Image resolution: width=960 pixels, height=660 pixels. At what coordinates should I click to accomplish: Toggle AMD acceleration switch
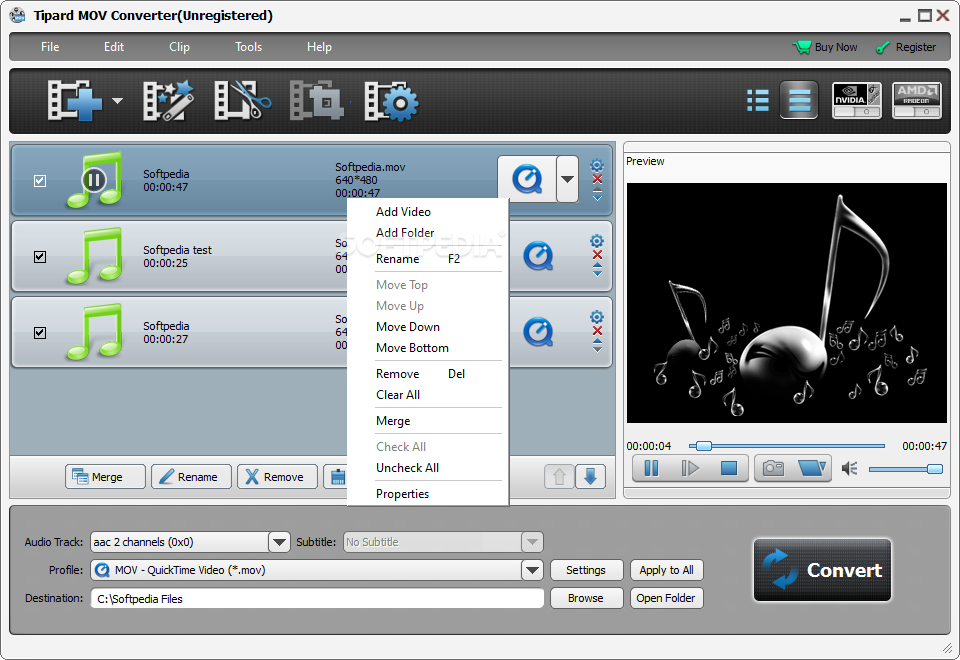click(x=917, y=100)
